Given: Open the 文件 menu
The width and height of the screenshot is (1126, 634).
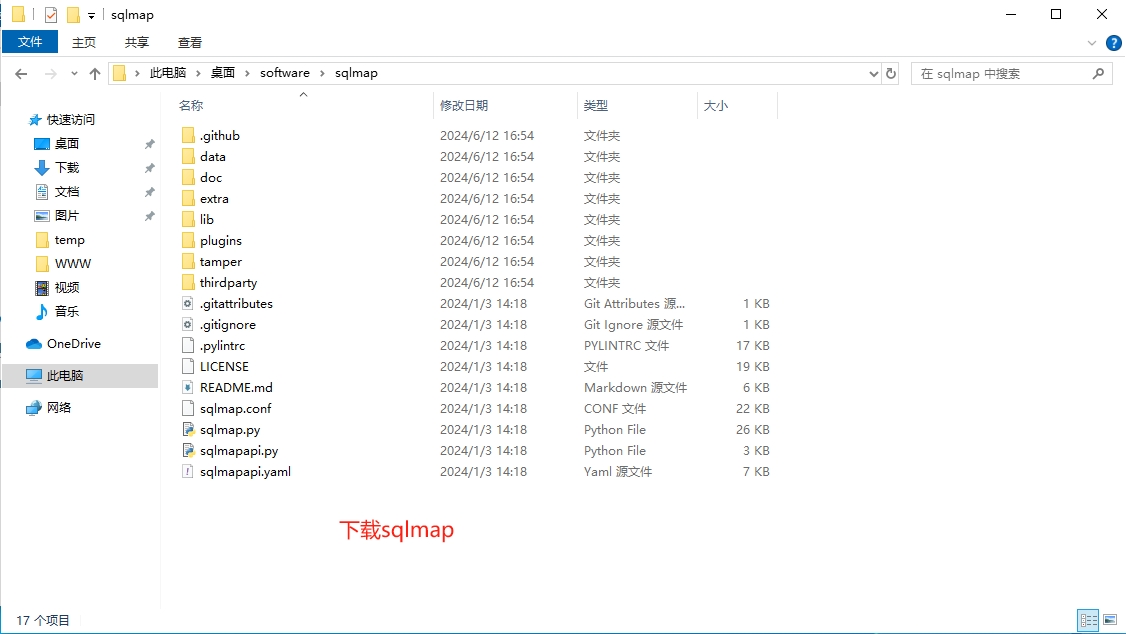Looking at the screenshot, I should tap(29, 42).
